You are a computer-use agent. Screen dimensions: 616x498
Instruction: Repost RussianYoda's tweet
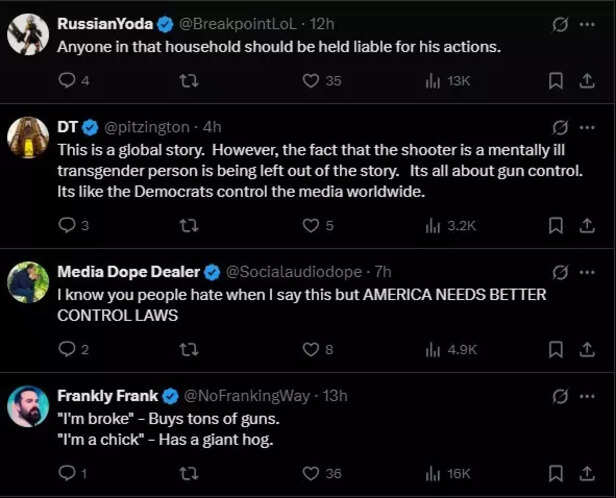187,80
